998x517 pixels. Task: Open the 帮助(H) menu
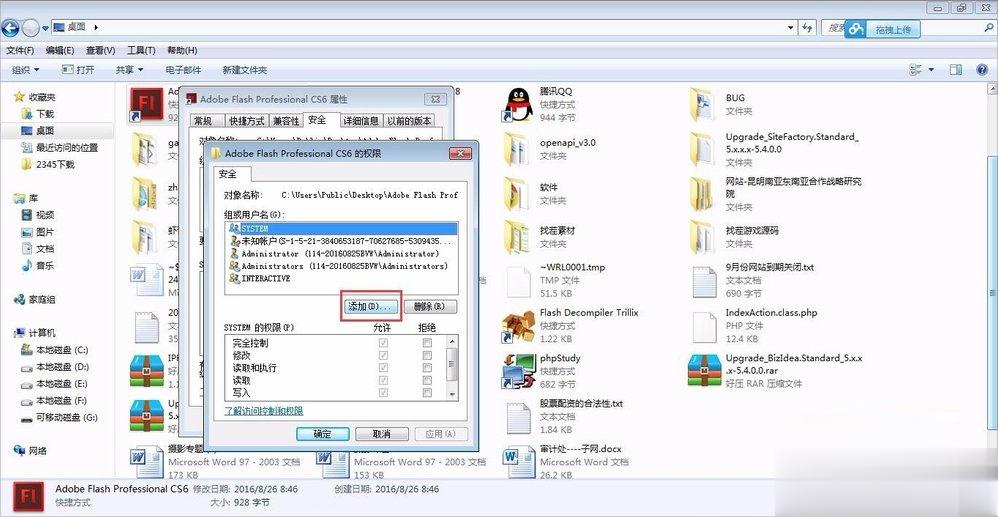[182, 50]
